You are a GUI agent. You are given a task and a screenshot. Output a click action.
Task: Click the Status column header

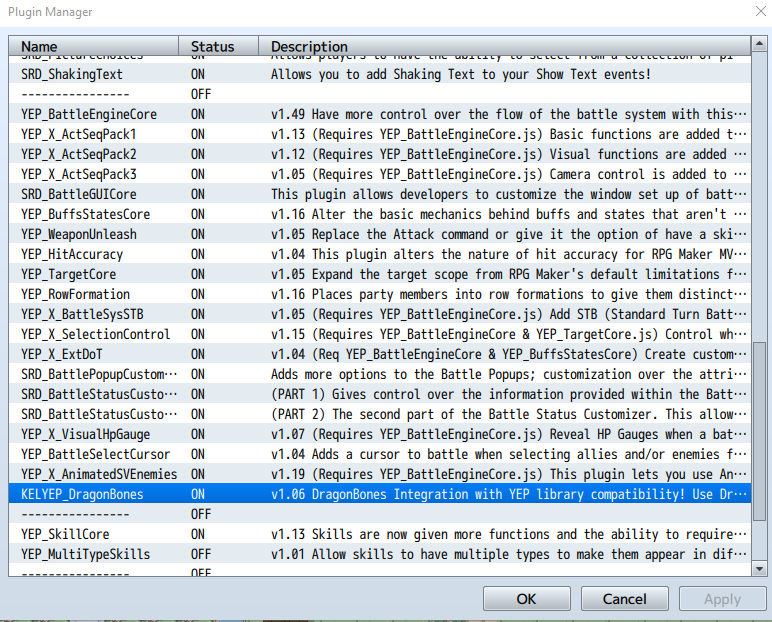tap(218, 46)
